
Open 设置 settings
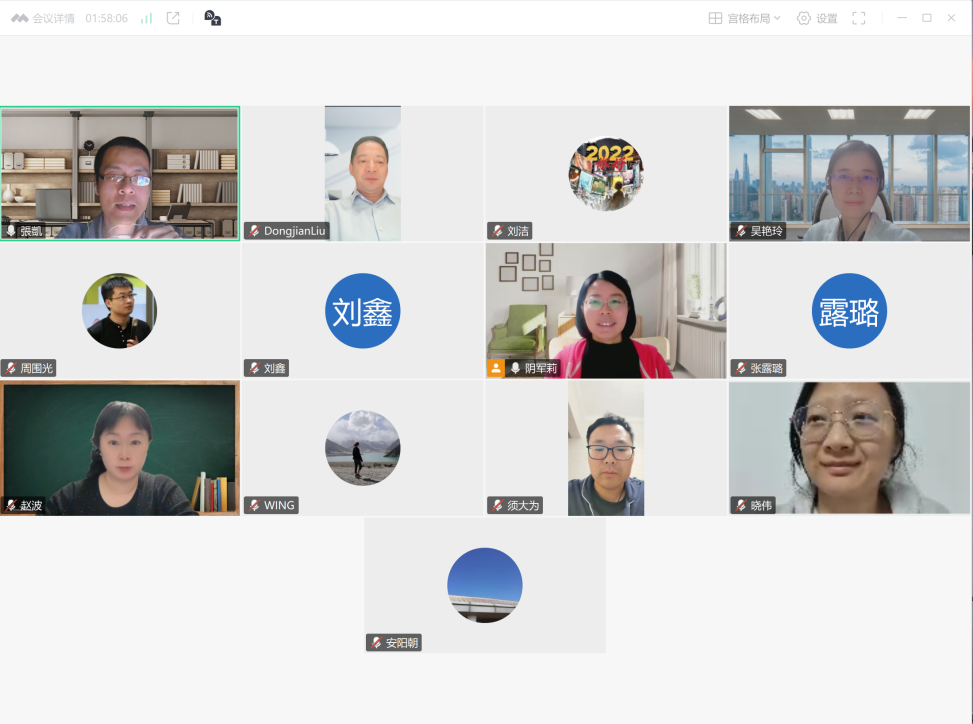coord(817,18)
